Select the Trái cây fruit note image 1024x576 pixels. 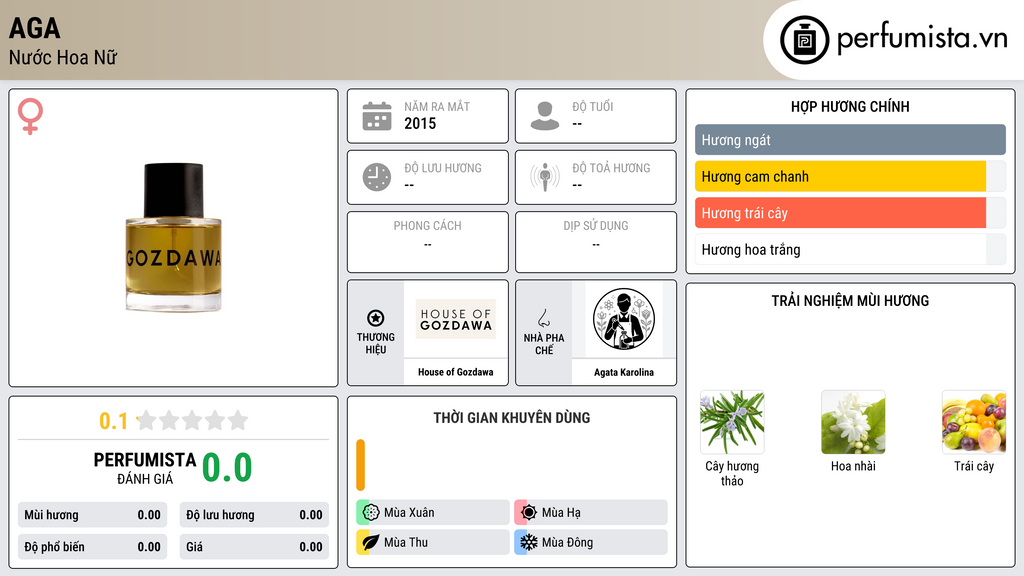[x=974, y=423]
